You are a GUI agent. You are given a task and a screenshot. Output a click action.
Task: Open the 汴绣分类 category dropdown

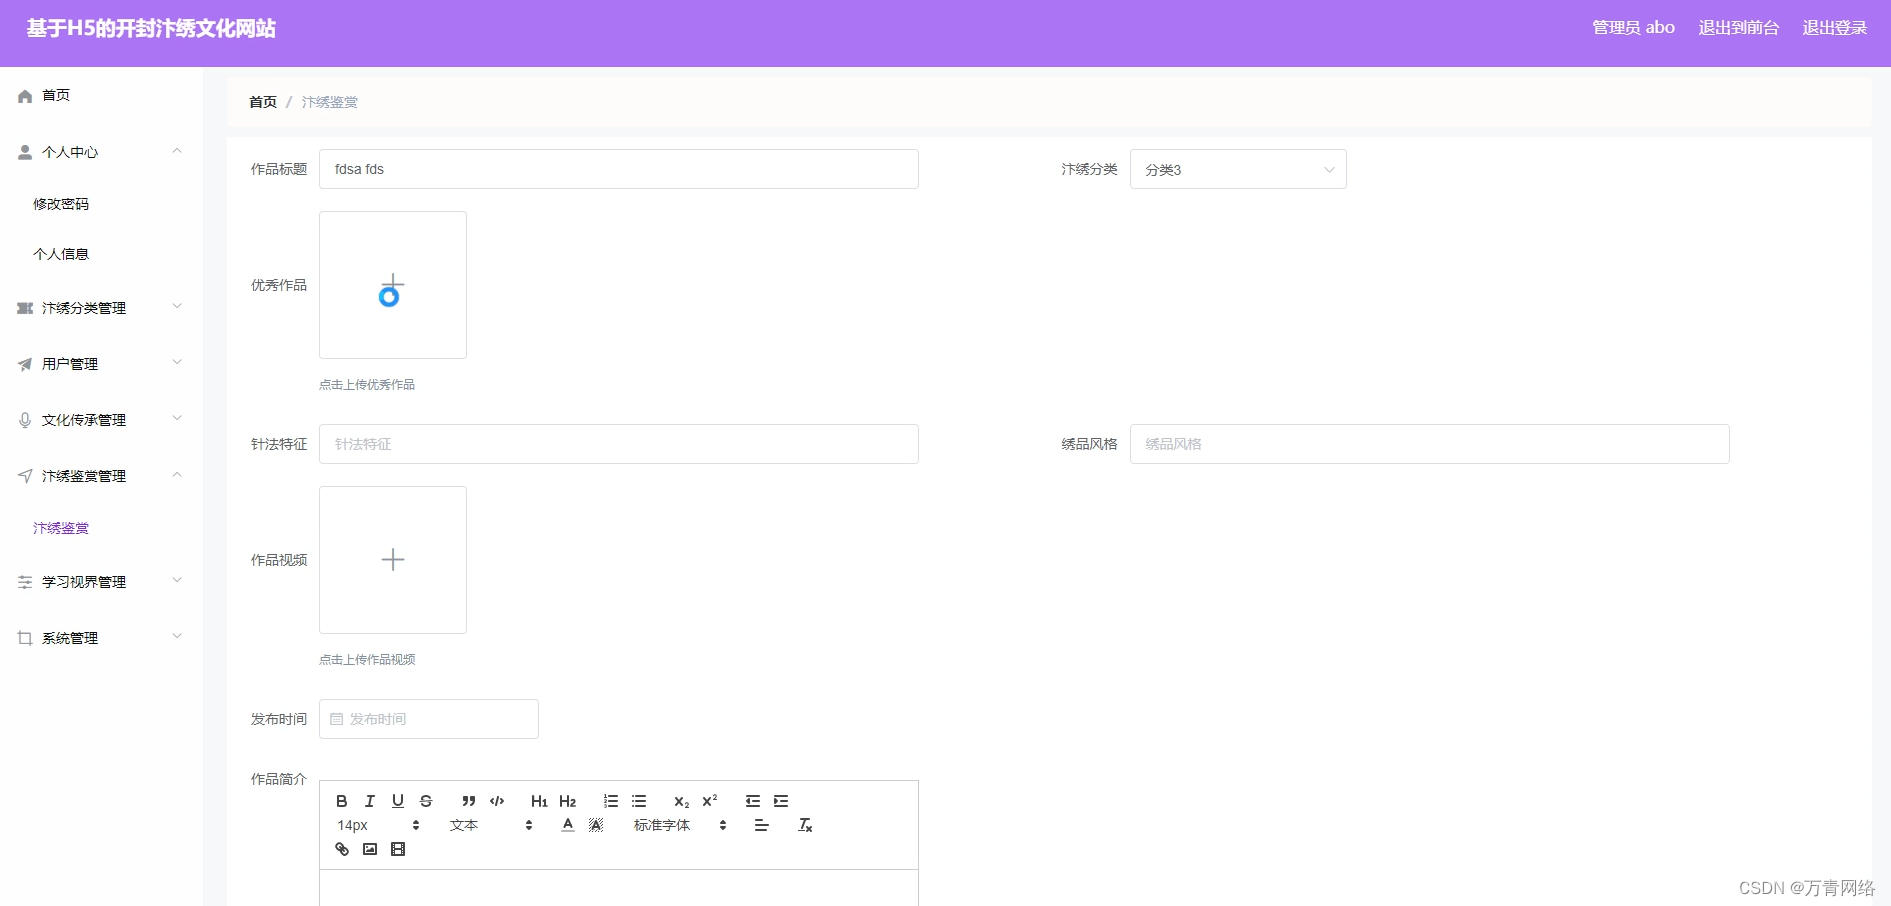click(x=1237, y=169)
